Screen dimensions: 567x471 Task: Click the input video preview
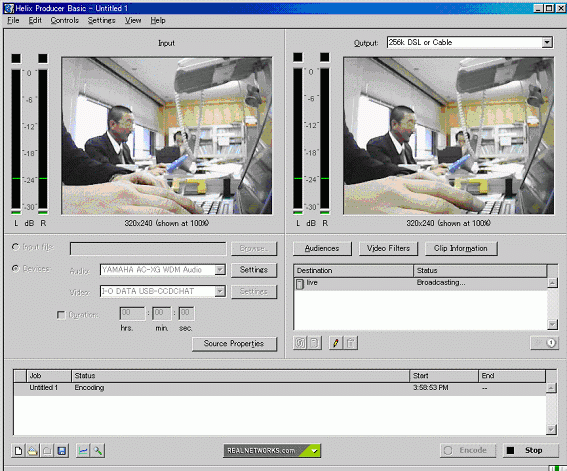(167, 136)
